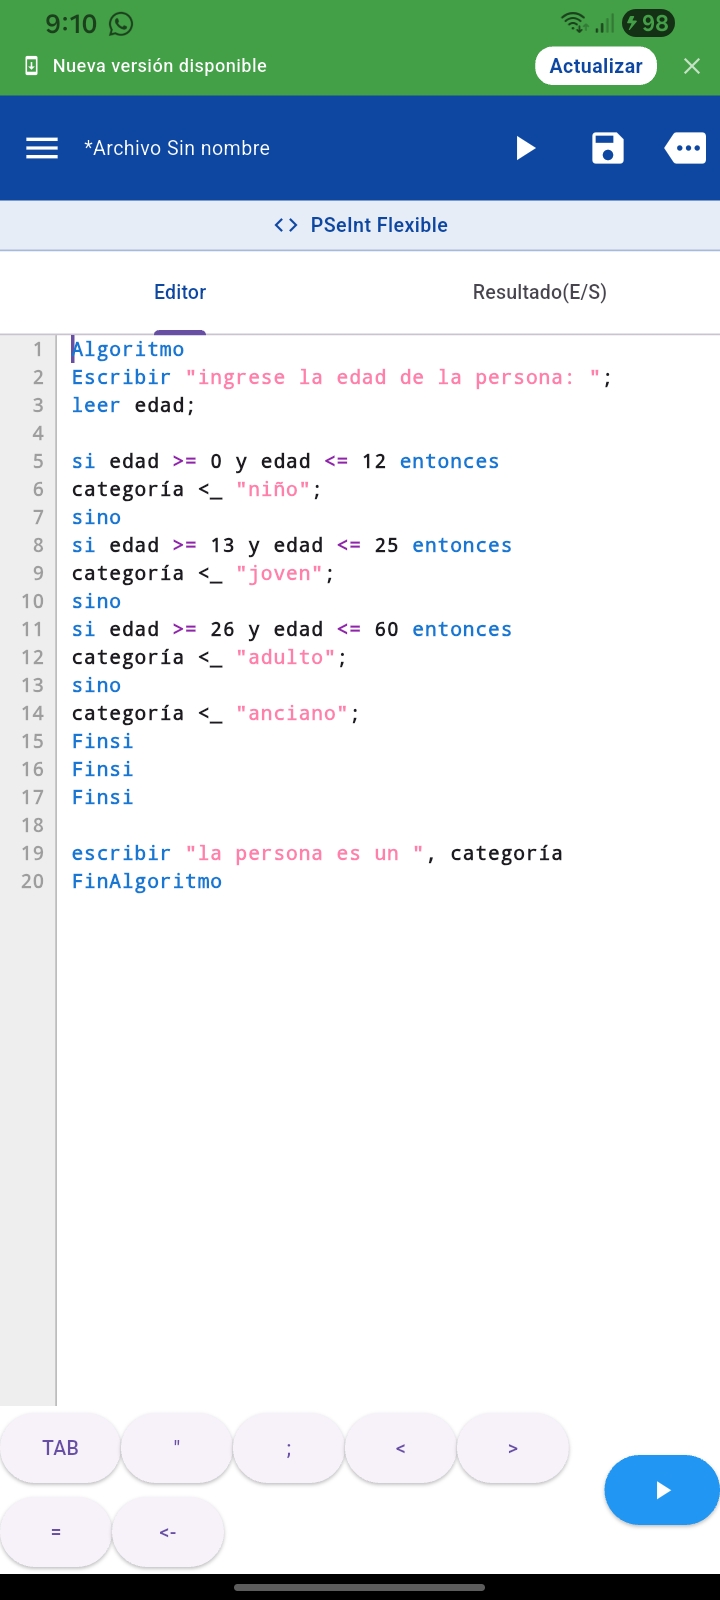Tap the less-than symbol shortcut key
The height and width of the screenshot is (1600, 720).
pyautogui.click(x=401, y=1448)
